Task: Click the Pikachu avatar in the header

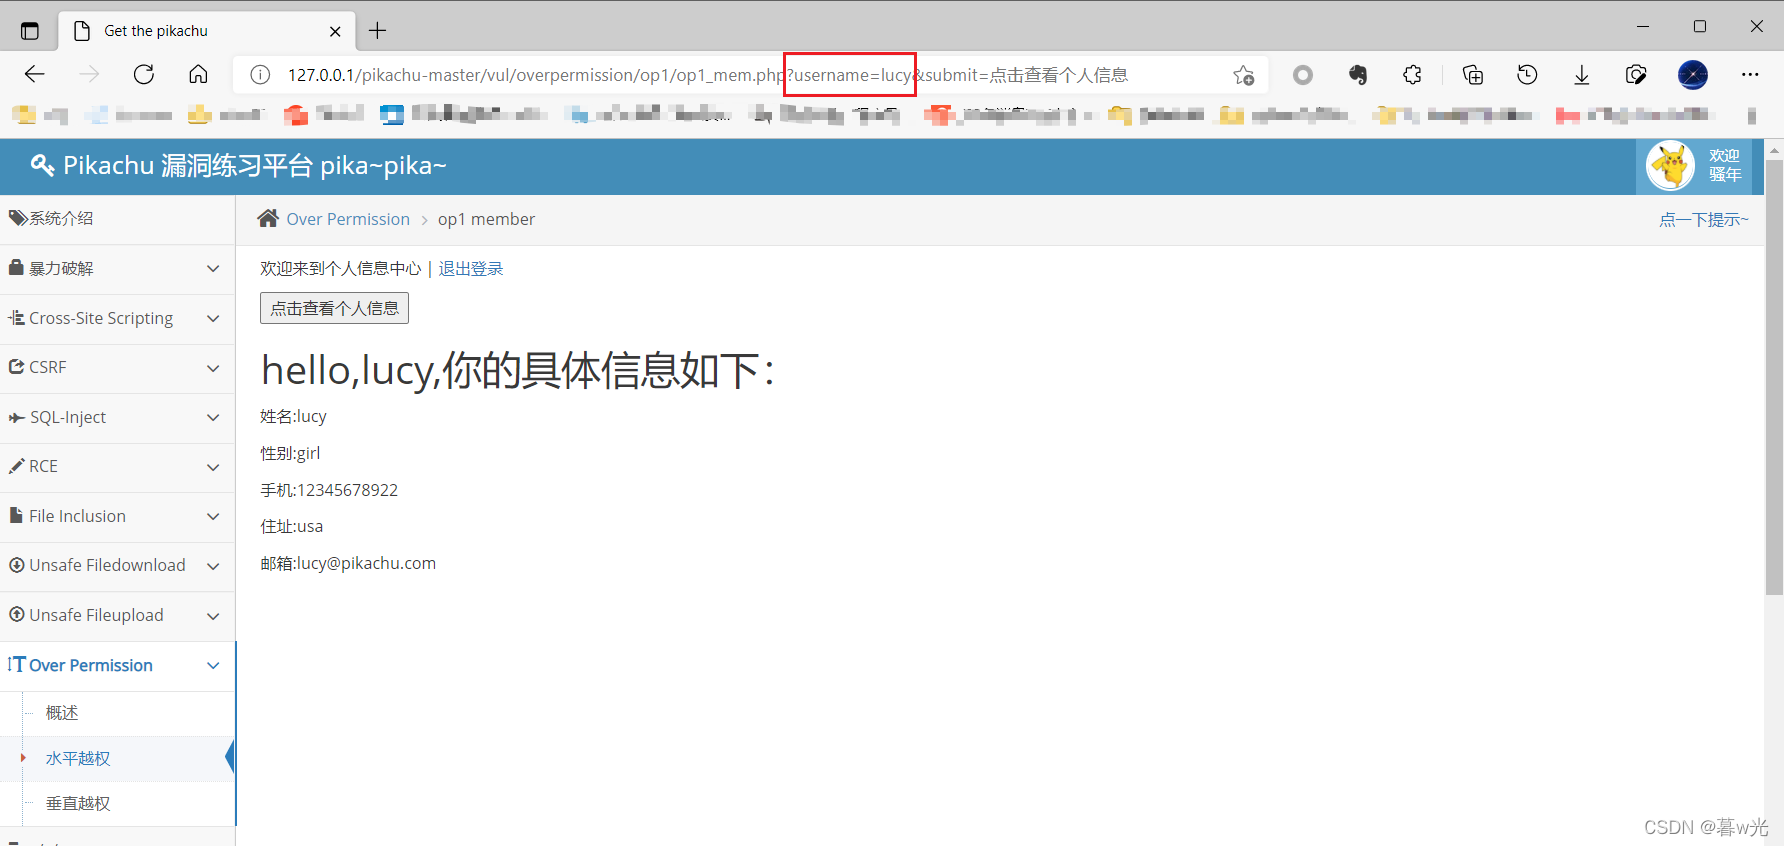Action: coord(1671,166)
